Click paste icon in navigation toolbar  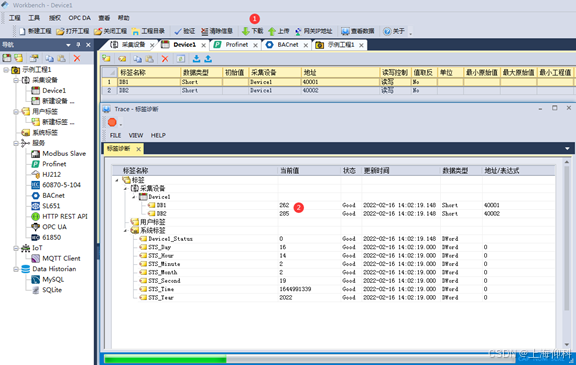(61, 58)
